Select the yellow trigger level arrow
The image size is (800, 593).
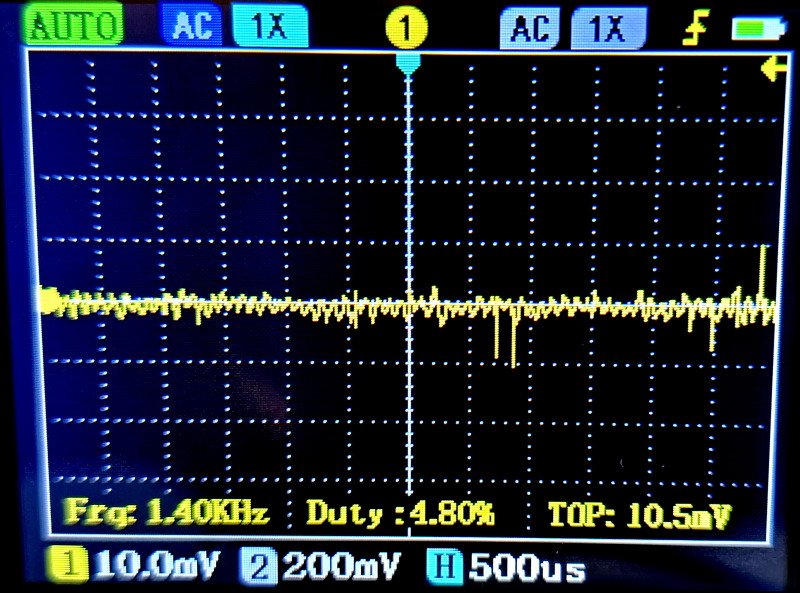770,69
